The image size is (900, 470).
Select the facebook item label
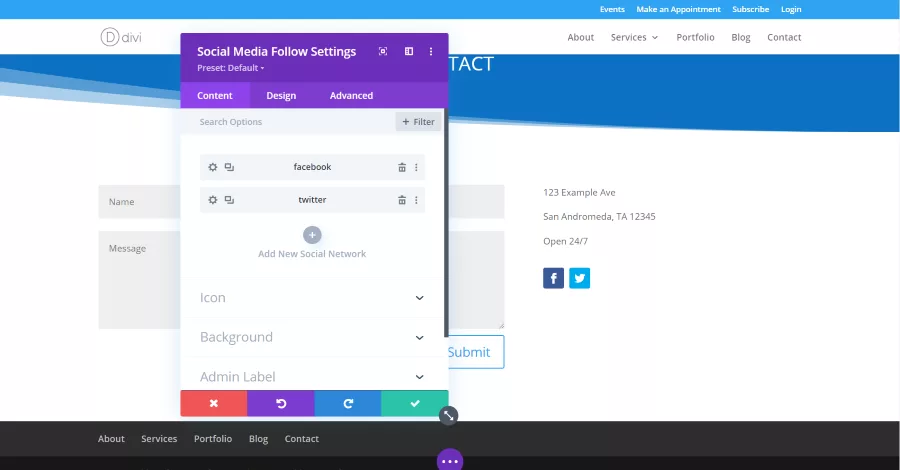click(312, 167)
